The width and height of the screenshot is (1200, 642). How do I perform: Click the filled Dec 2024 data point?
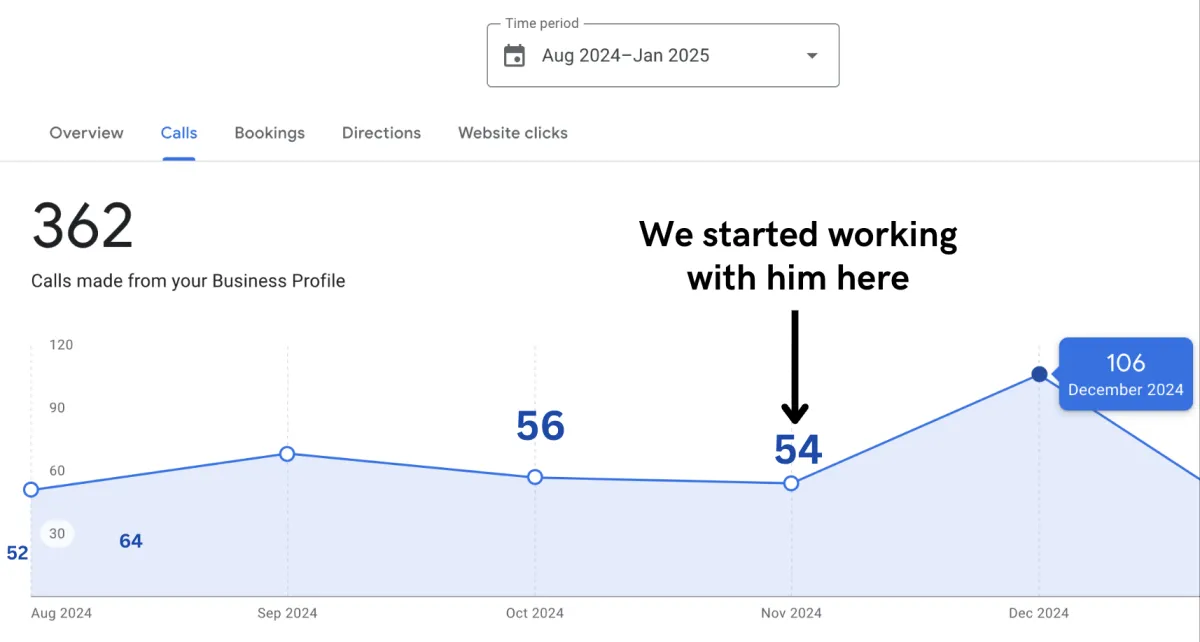click(1039, 374)
